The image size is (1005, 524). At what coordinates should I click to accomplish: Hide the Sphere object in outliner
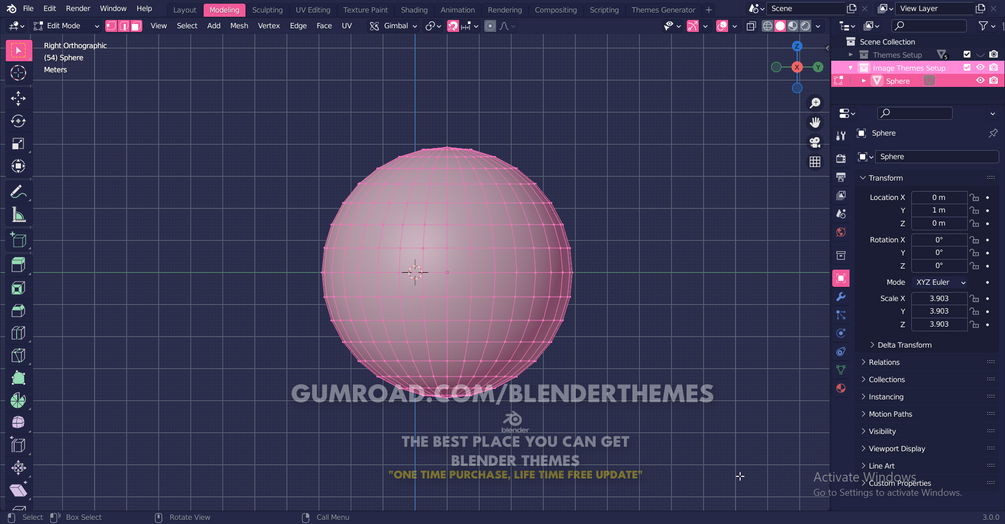(x=980, y=81)
